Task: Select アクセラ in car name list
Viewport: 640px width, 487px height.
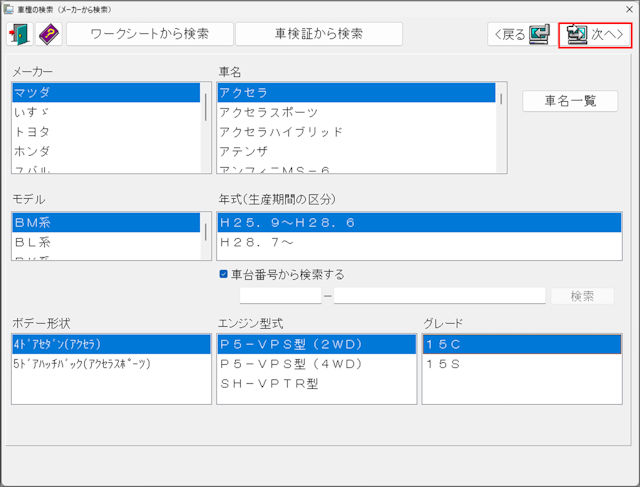Action: 356,93
